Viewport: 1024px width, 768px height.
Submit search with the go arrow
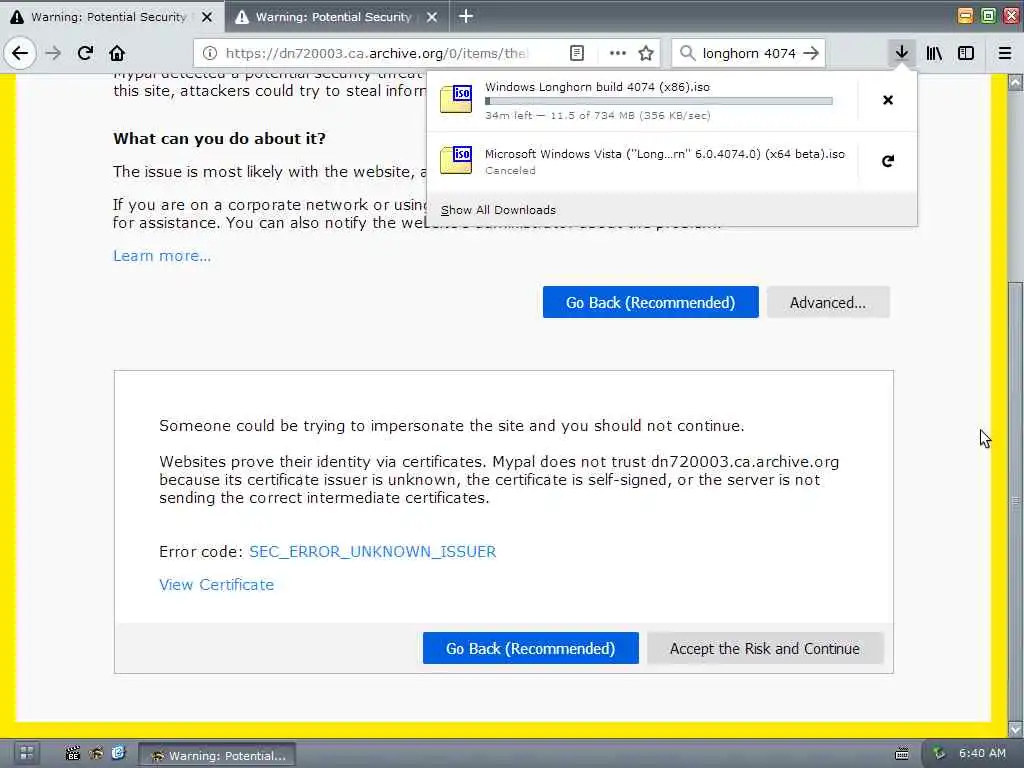[x=811, y=53]
